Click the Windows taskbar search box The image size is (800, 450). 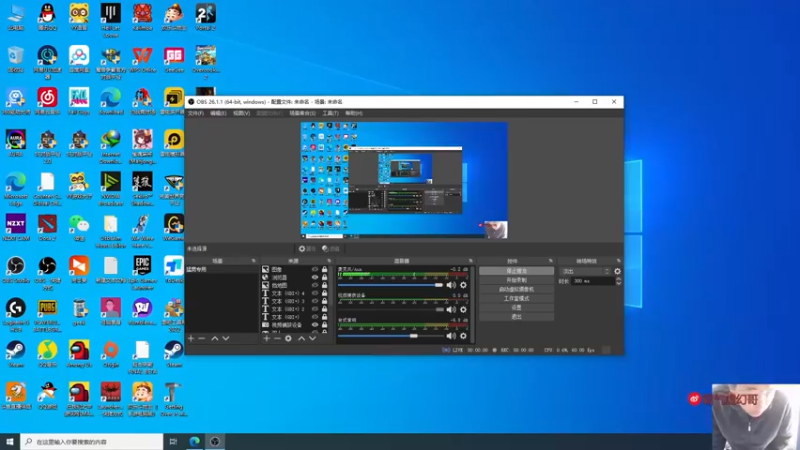pyautogui.click(x=92, y=441)
